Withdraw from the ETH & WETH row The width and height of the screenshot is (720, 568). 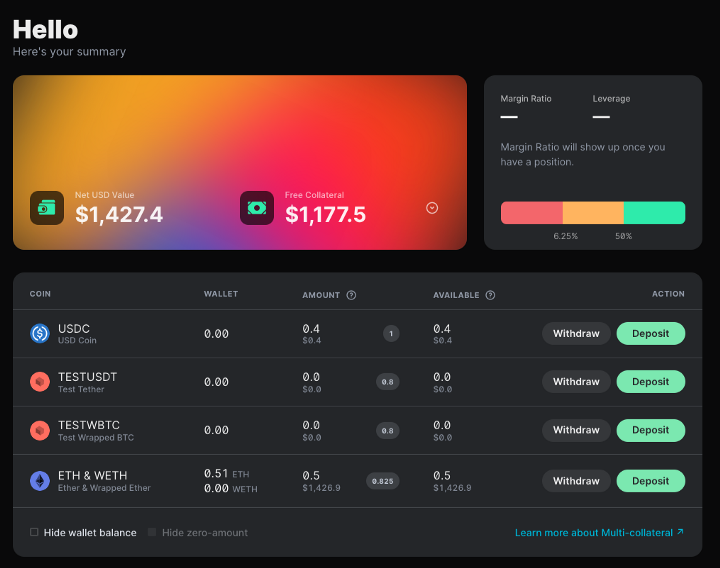point(576,481)
